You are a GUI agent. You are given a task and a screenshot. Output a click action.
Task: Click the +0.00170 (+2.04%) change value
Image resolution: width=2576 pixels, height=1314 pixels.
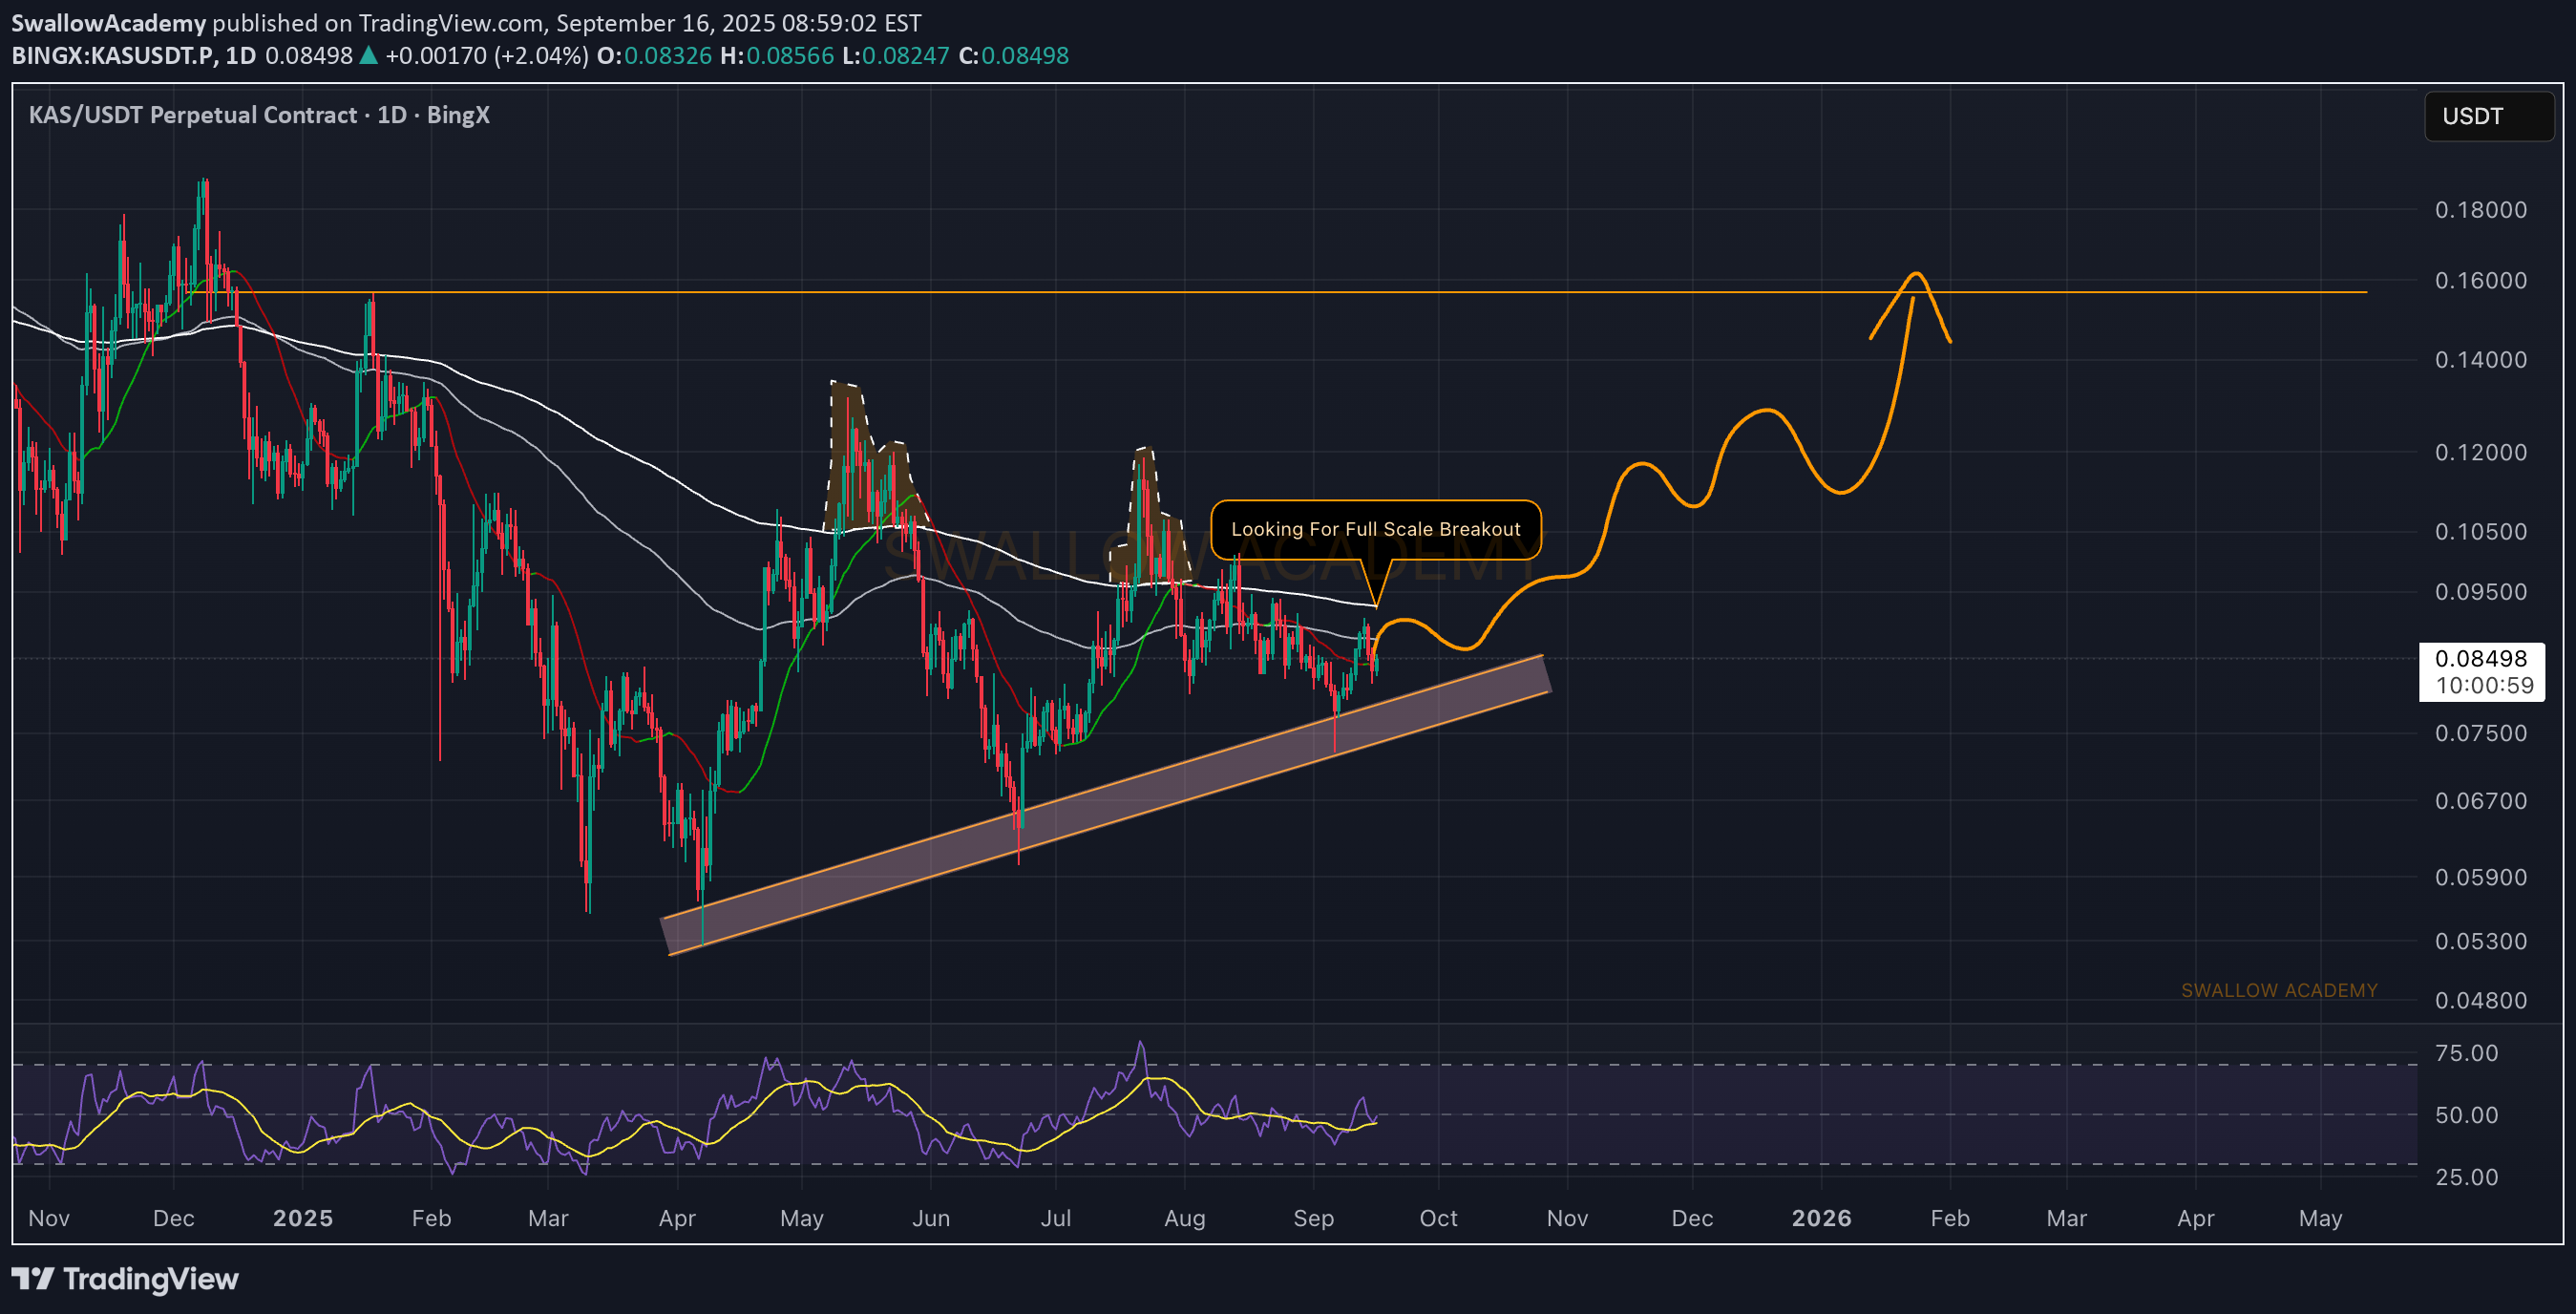click(486, 55)
